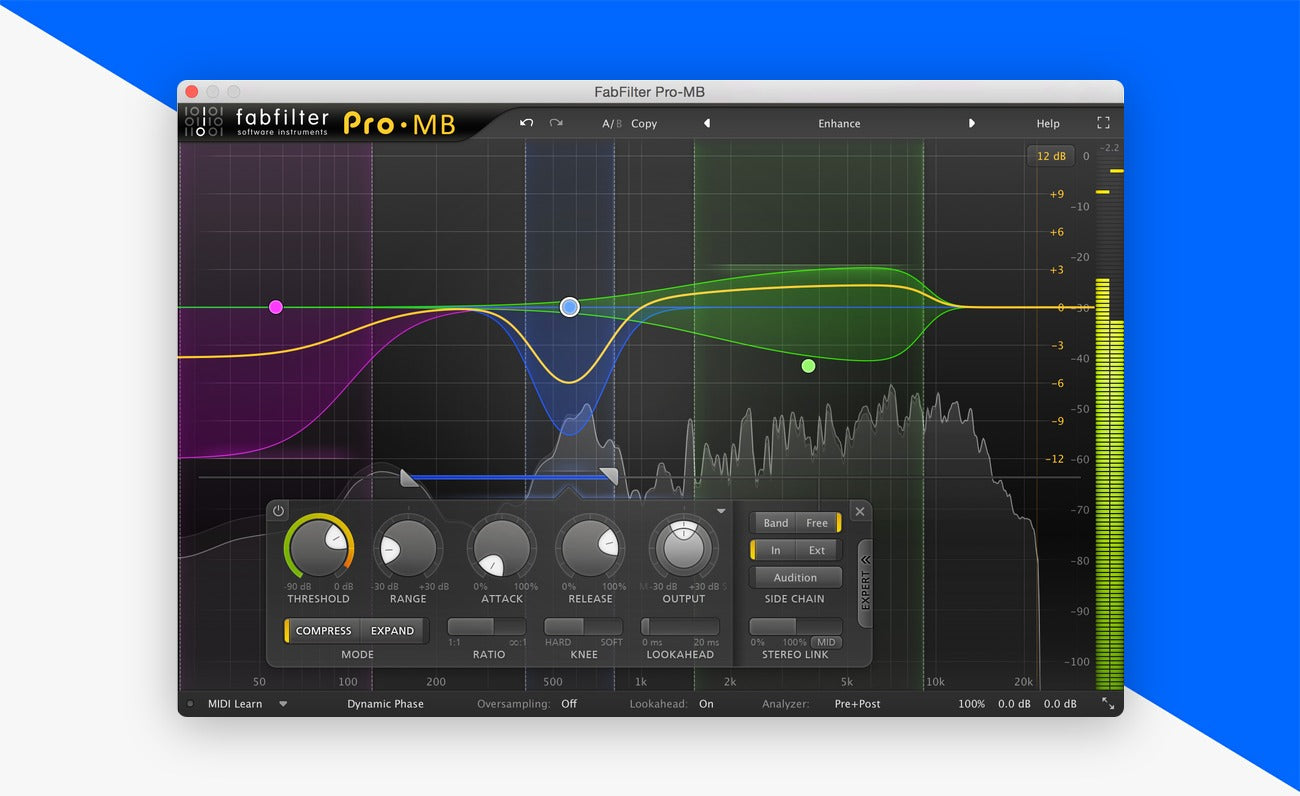Click the Attack knob
1300x796 pixels.
click(502, 549)
